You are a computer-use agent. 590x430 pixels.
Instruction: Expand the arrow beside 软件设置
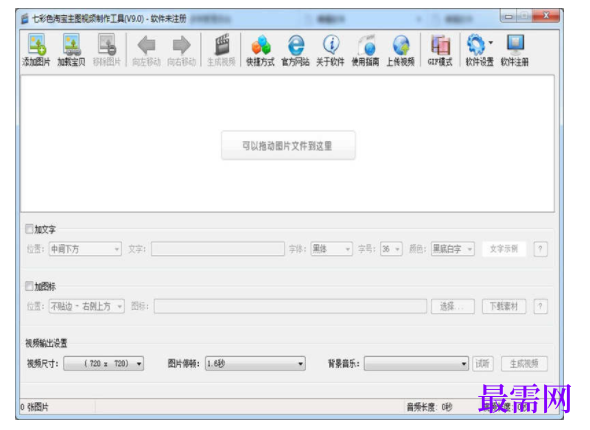pyautogui.click(x=491, y=43)
